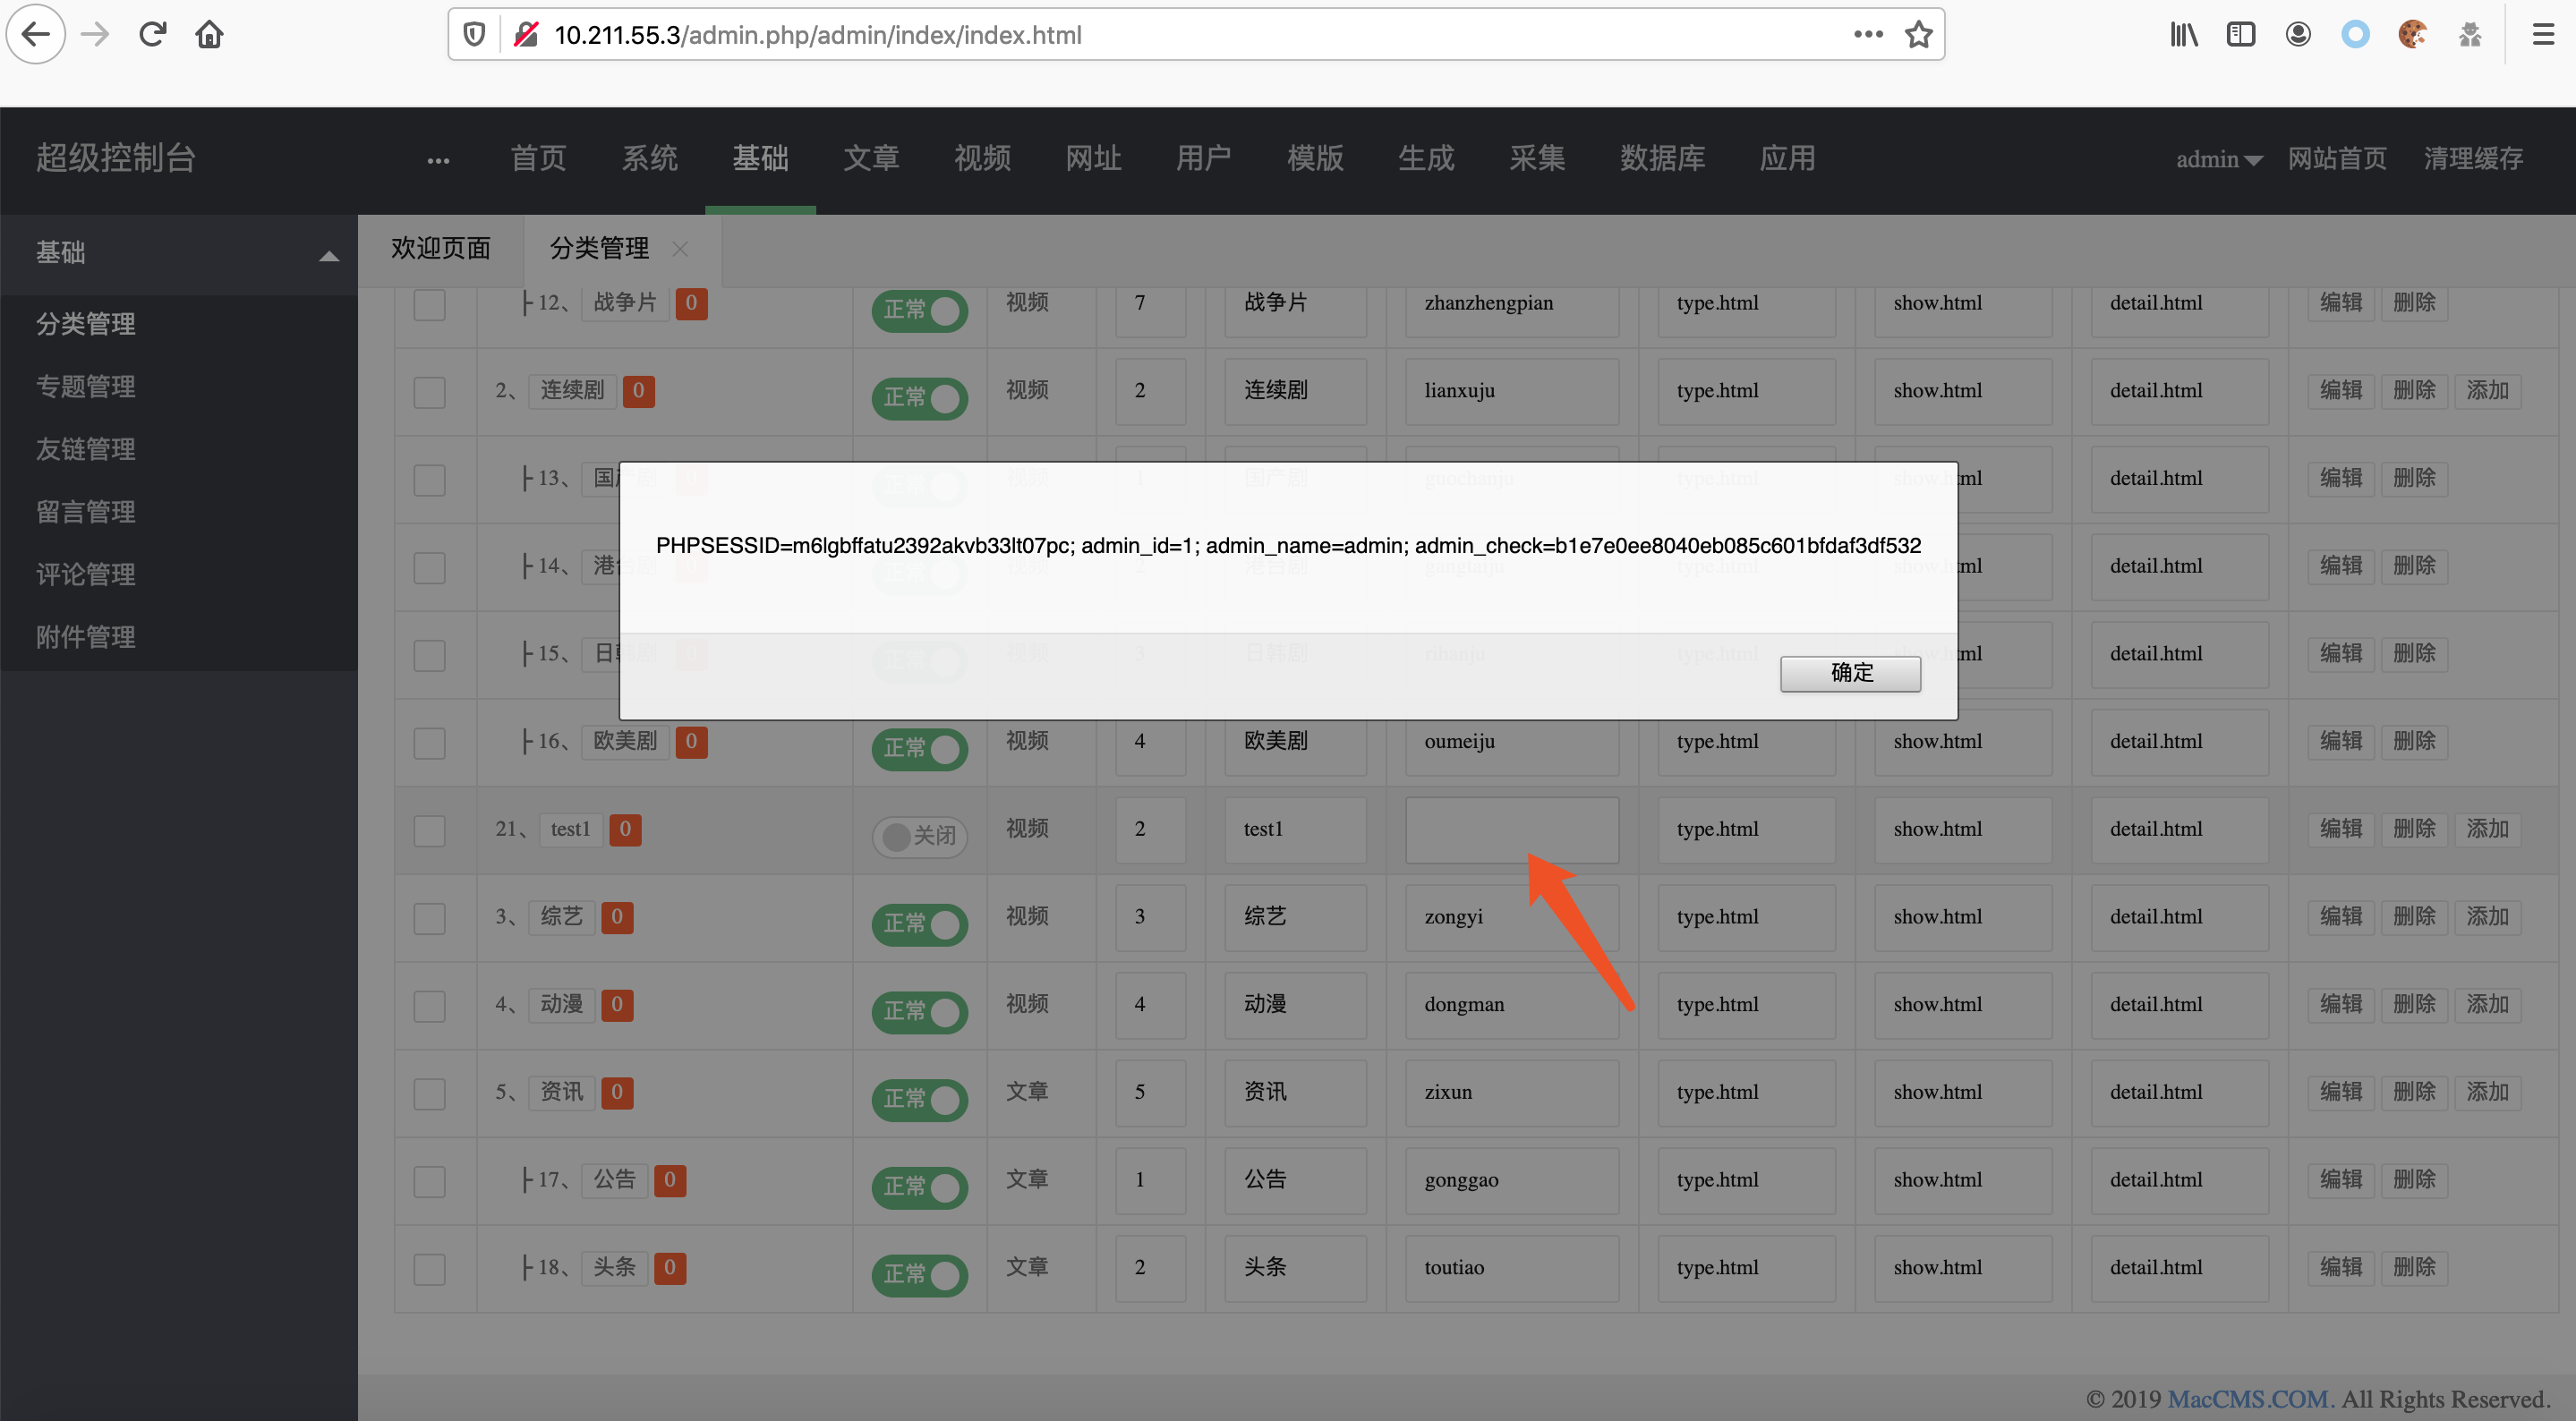Expand the nav bar ellipsis menu
The width and height of the screenshot is (2576, 1421).
tap(438, 160)
